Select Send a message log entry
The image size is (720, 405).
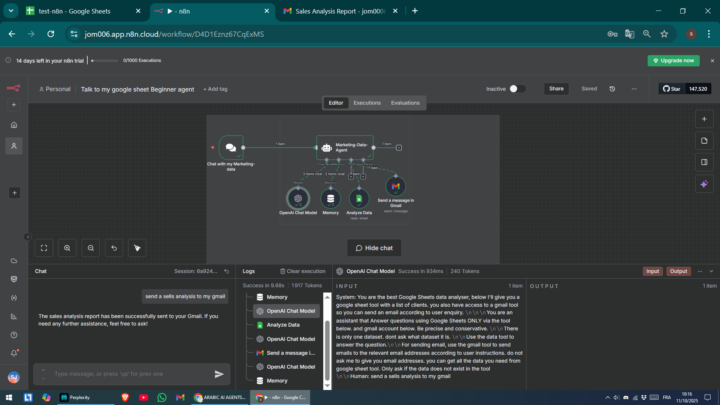[286, 353]
